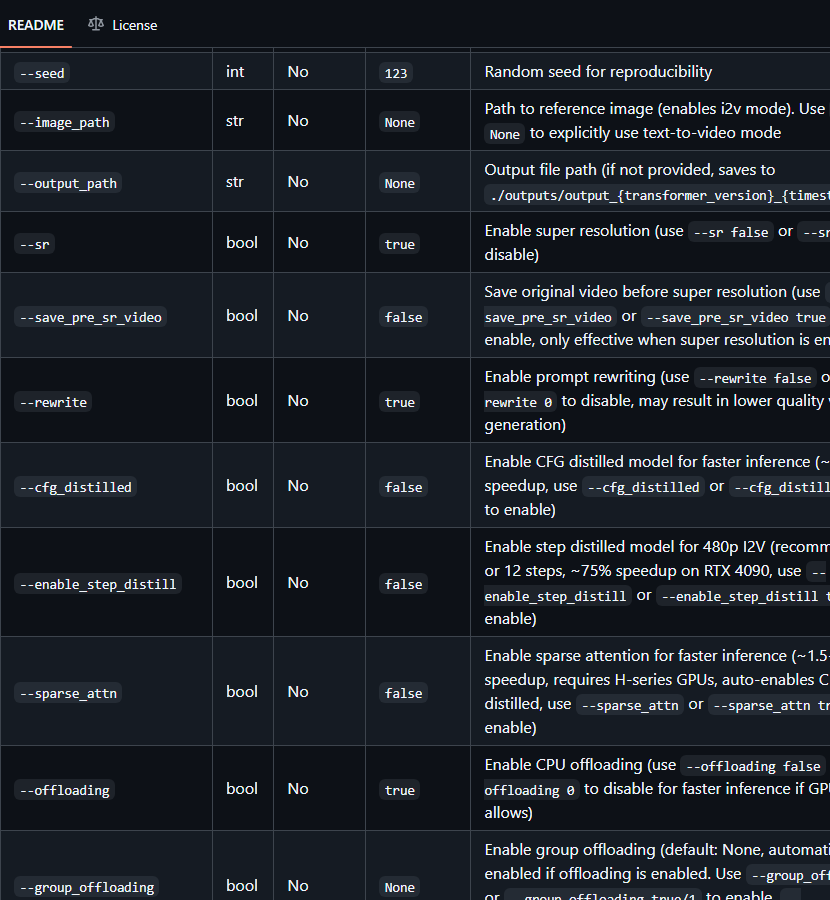This screenshot has height=900, width=830.
Task: Click the --sparse_attn argument label
Action: click(x=68, y=693)
